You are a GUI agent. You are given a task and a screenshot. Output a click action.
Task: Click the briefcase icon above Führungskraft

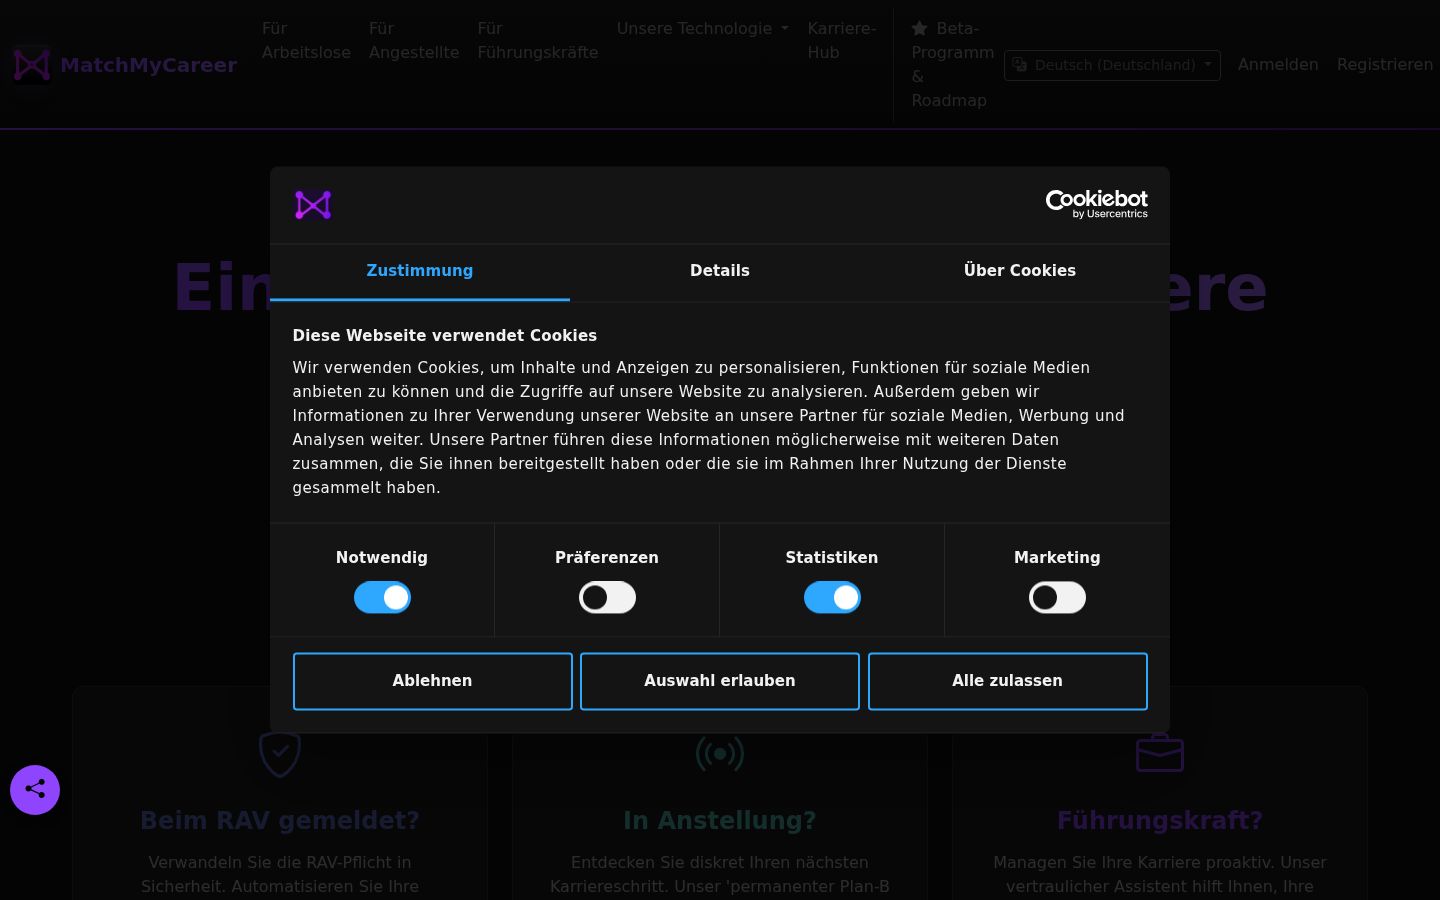1160,753
